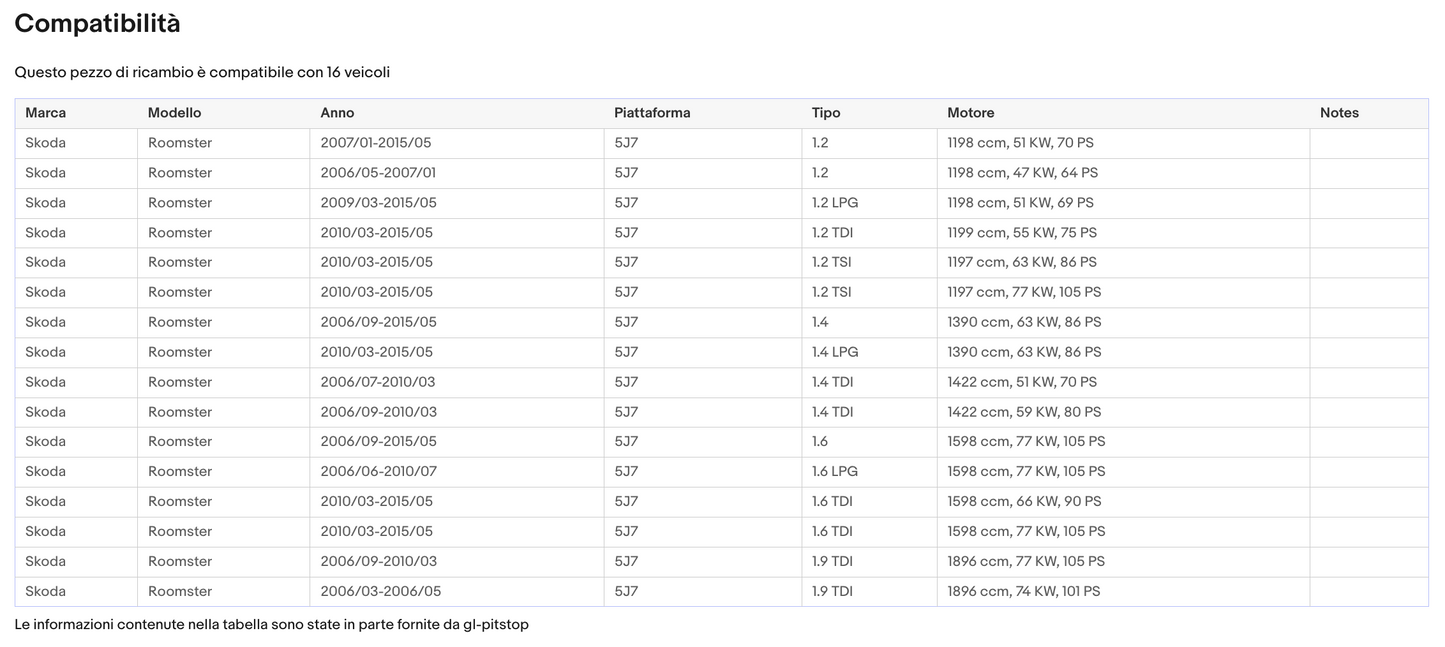Viewport: 1445px width, 647px height.
Task: Click the Notes column header
Action: click(x=1338, y=113)
